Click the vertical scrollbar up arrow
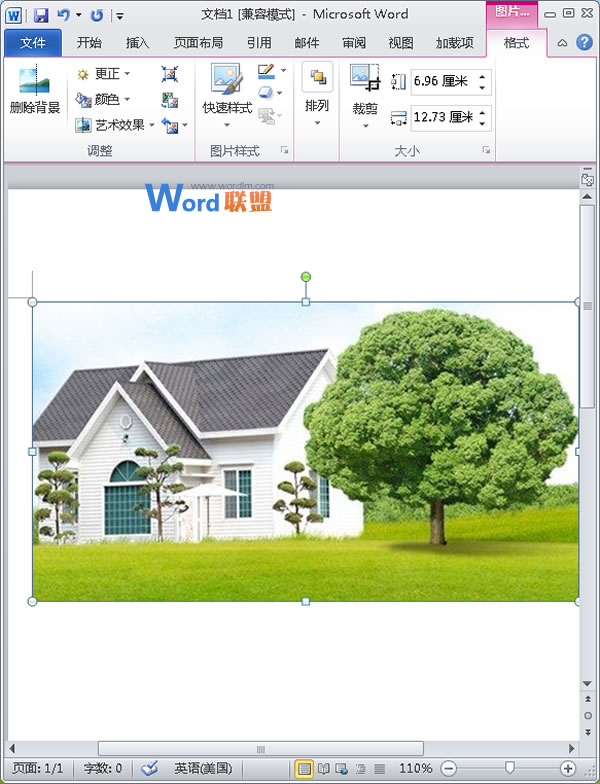This screenshot has height=784, width=600. point(588,196)
